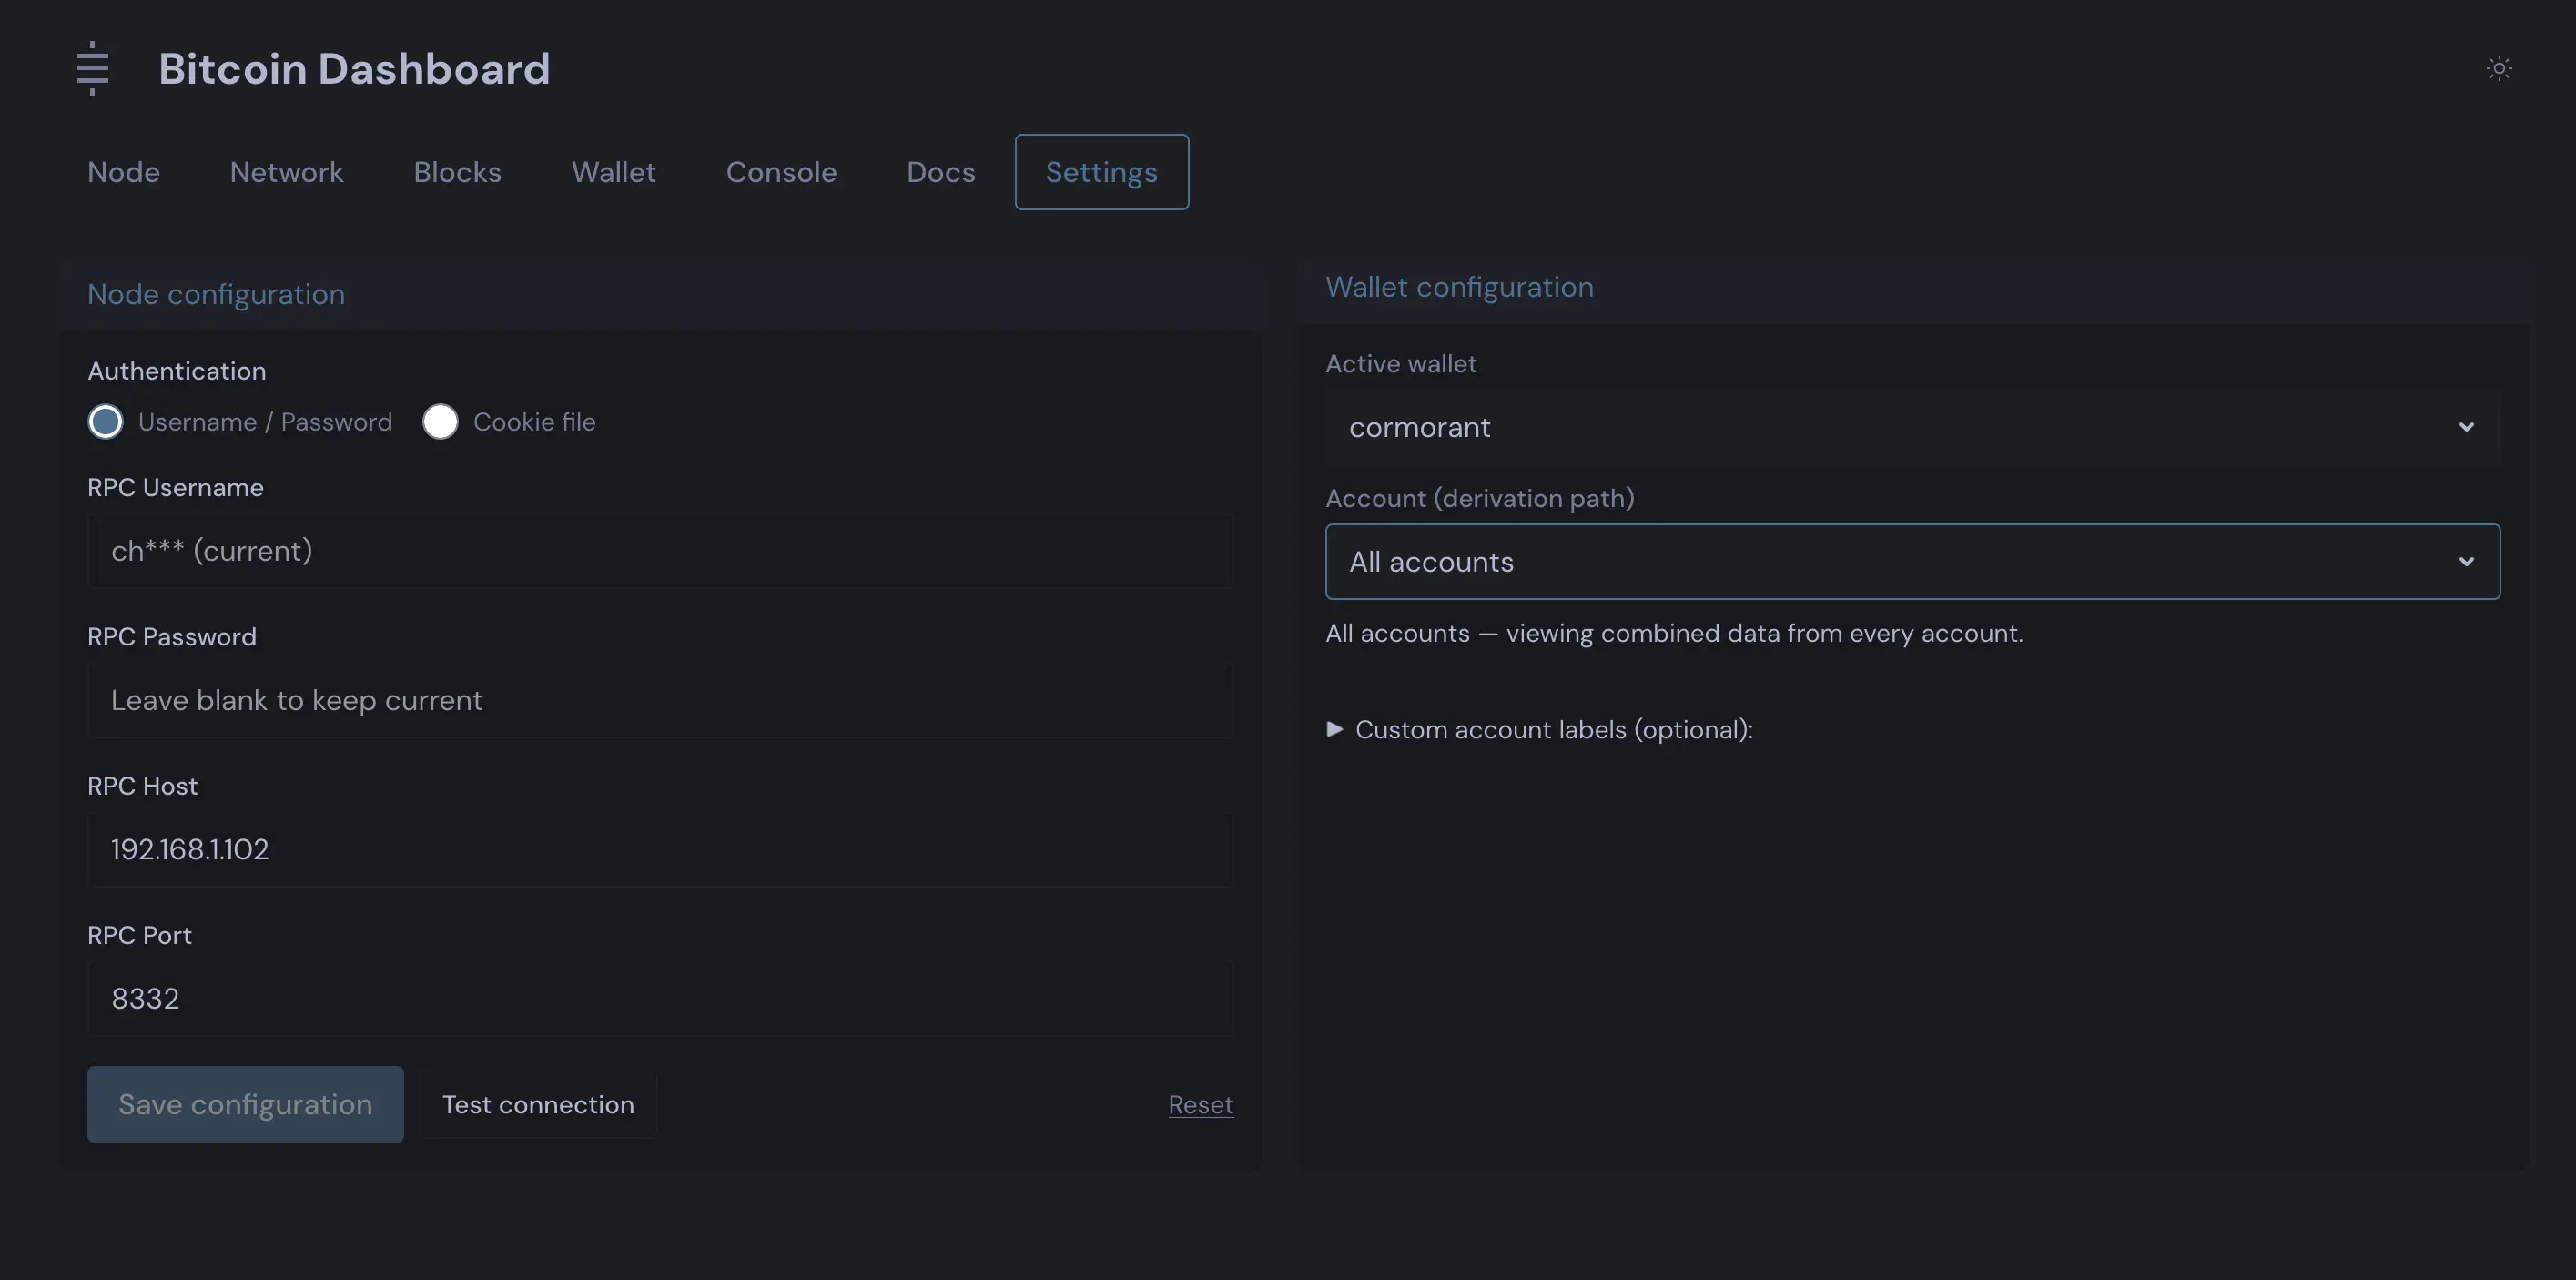Image resolution: width=2576 pixels, height=1280 pixels.
Task: Open the All accounts derivation path dropdown
Action: click(1910, 561)
